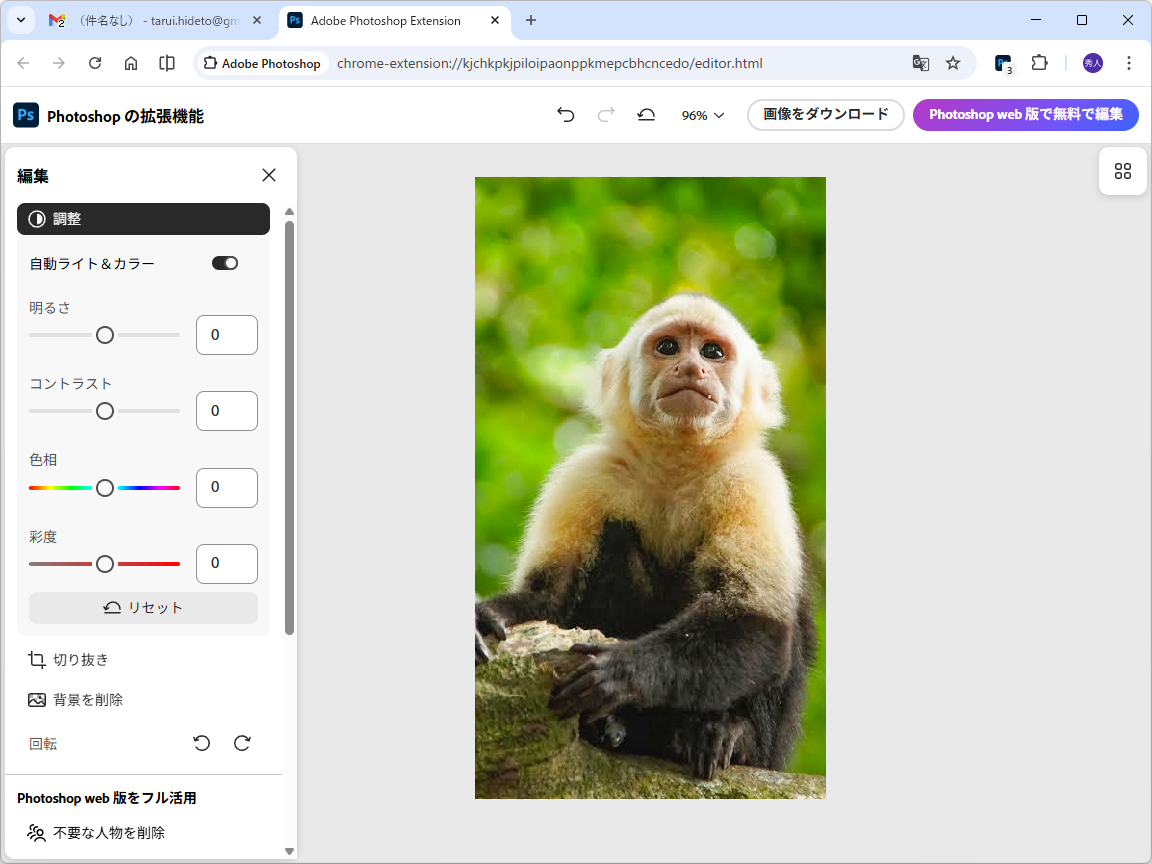Click the undo arrow in Photoshop header
This screenshot has width=1152, height=864.
point(565,115)
